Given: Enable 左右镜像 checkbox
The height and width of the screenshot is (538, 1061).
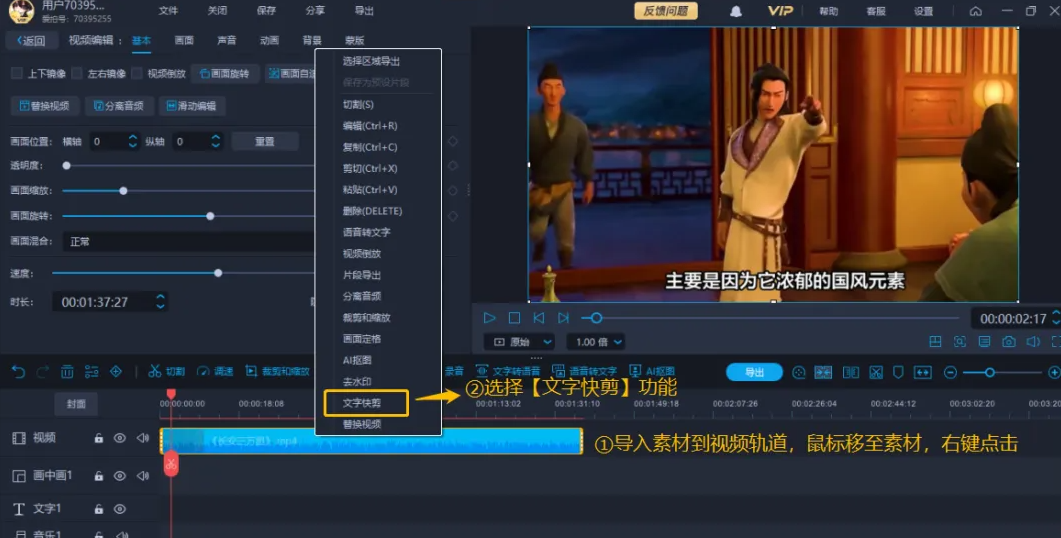Looking at the screenshot, I should click(77, 73).
